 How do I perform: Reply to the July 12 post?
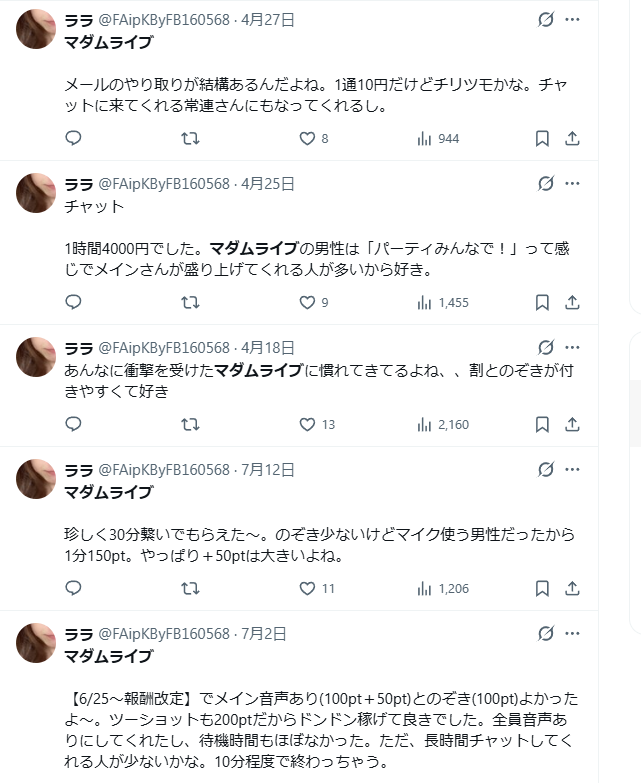(73, 588)
